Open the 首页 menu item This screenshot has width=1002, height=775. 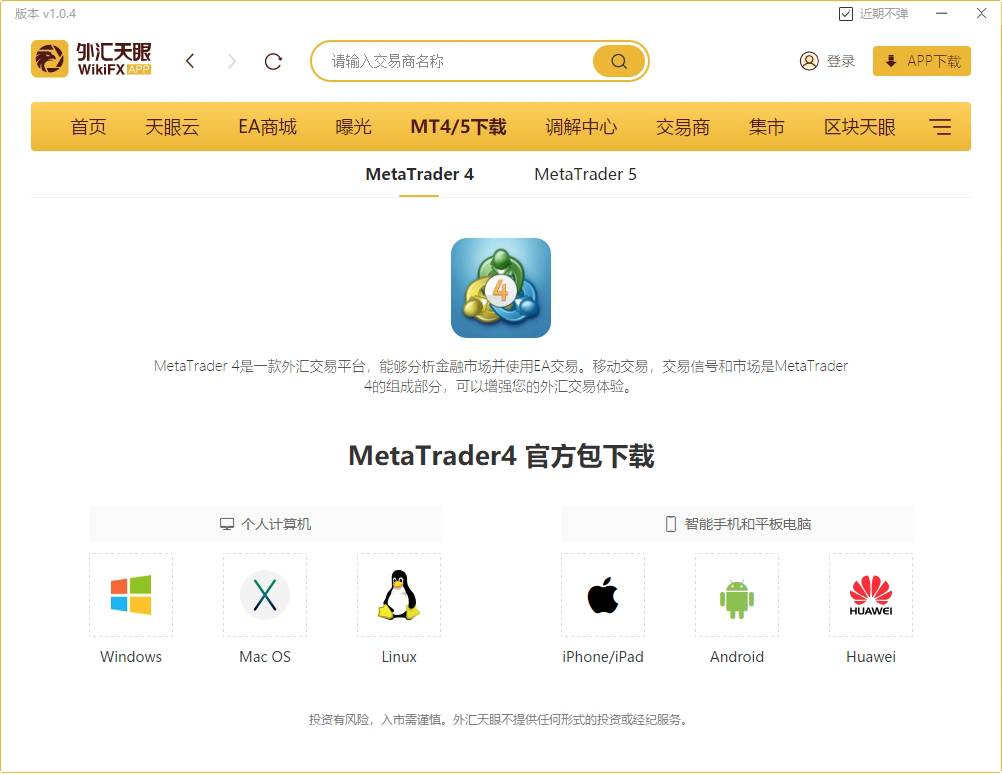click(88, 127)
